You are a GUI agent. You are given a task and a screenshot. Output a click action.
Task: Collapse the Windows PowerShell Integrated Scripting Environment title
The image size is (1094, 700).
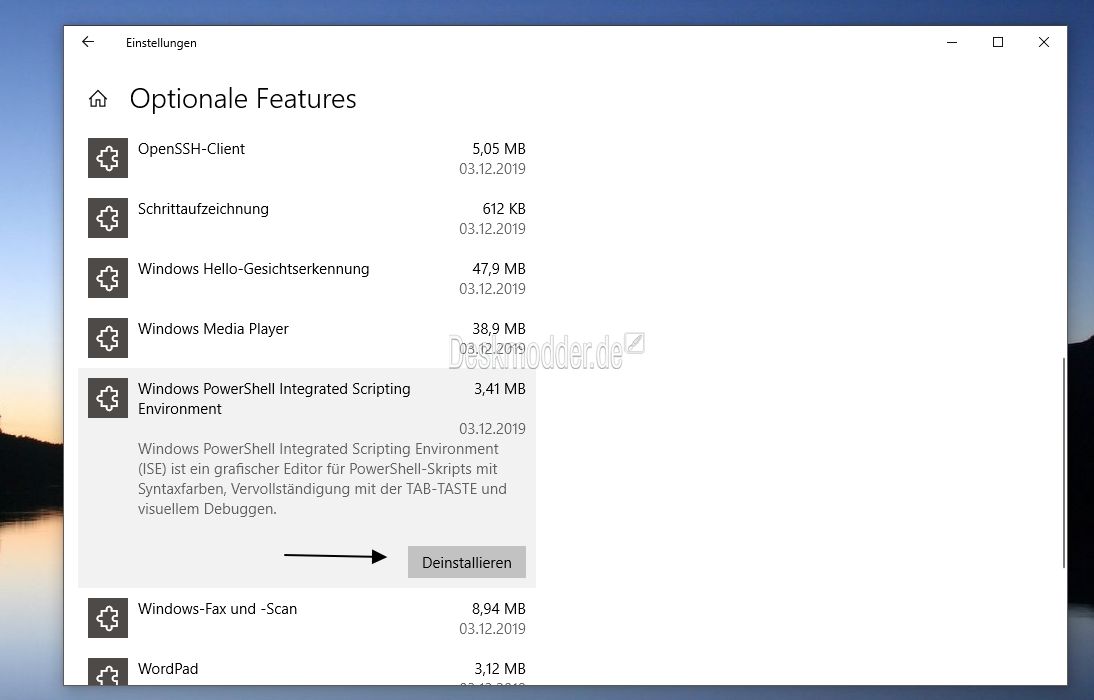click(x=274, y=399)
